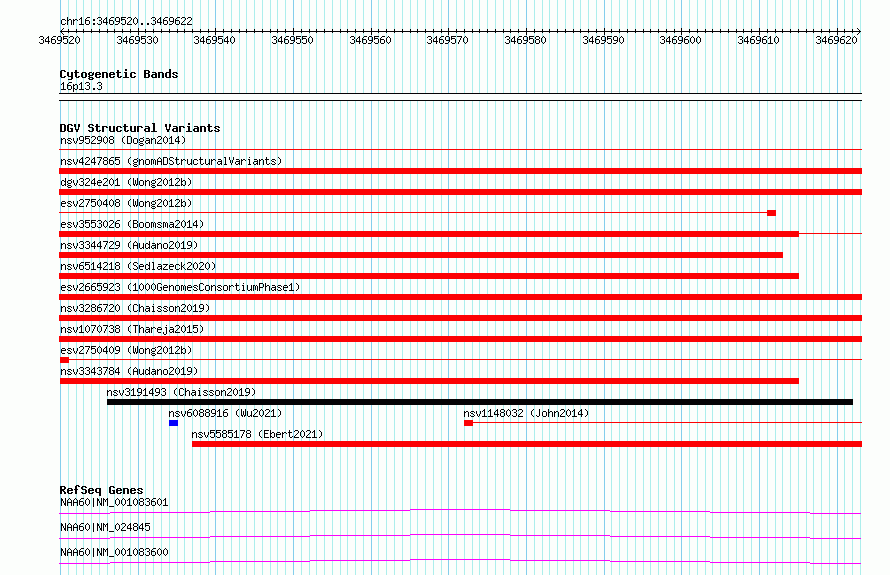890x575 pixels.
Task: Open the NAA60|NM_001083600 gene label
Action: click(x=114, y=552)
